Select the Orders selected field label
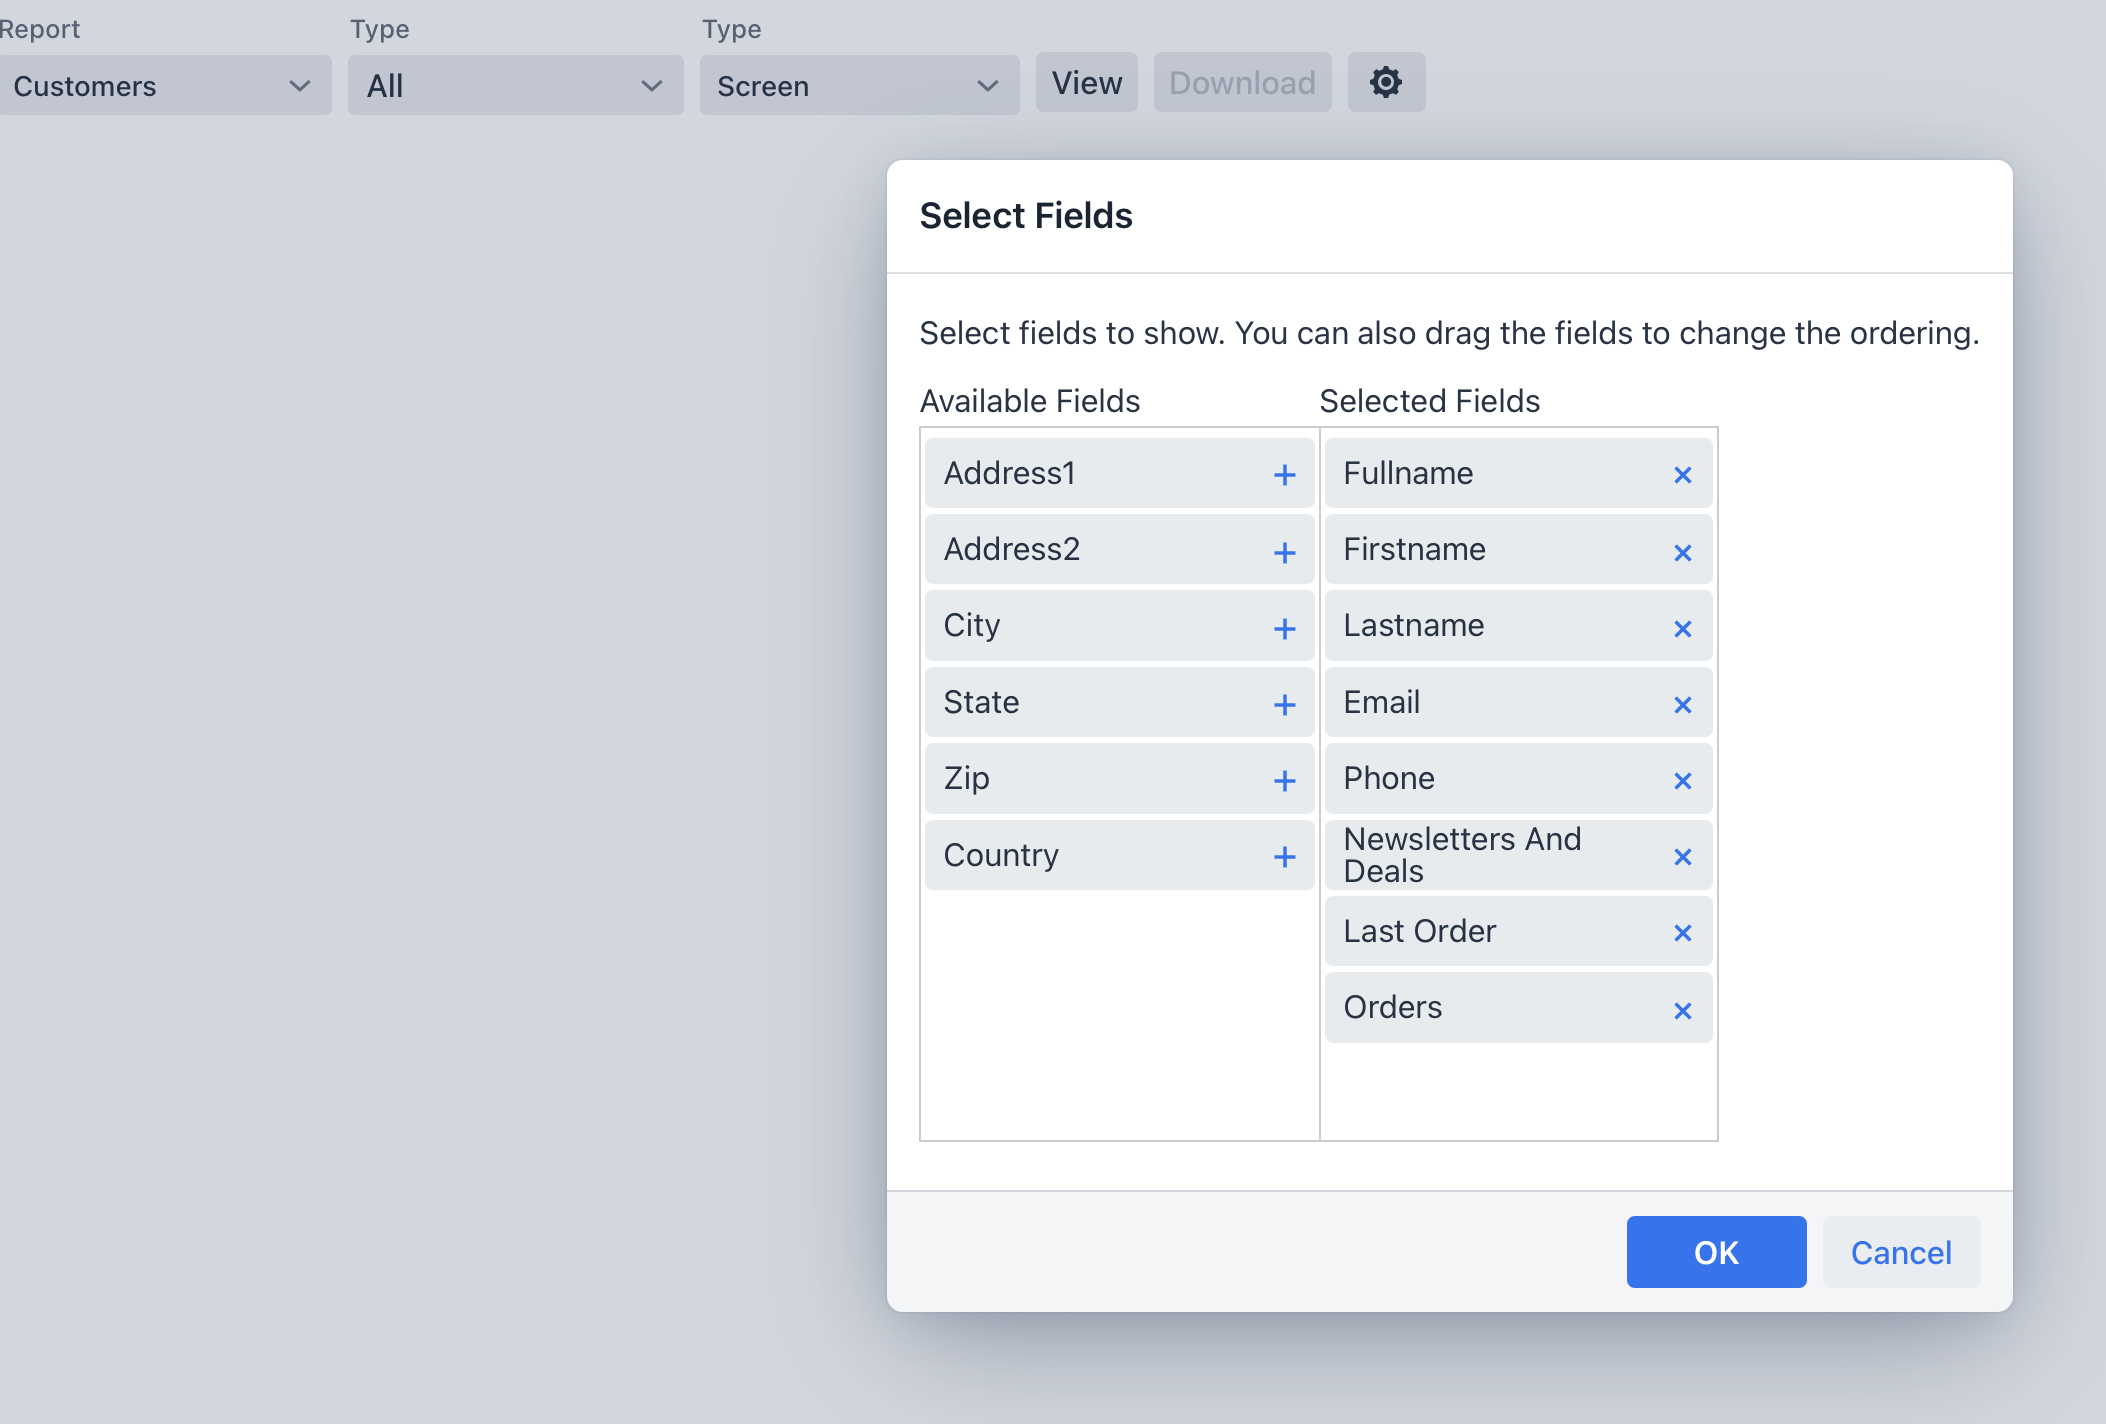 click(1393, 1007)
